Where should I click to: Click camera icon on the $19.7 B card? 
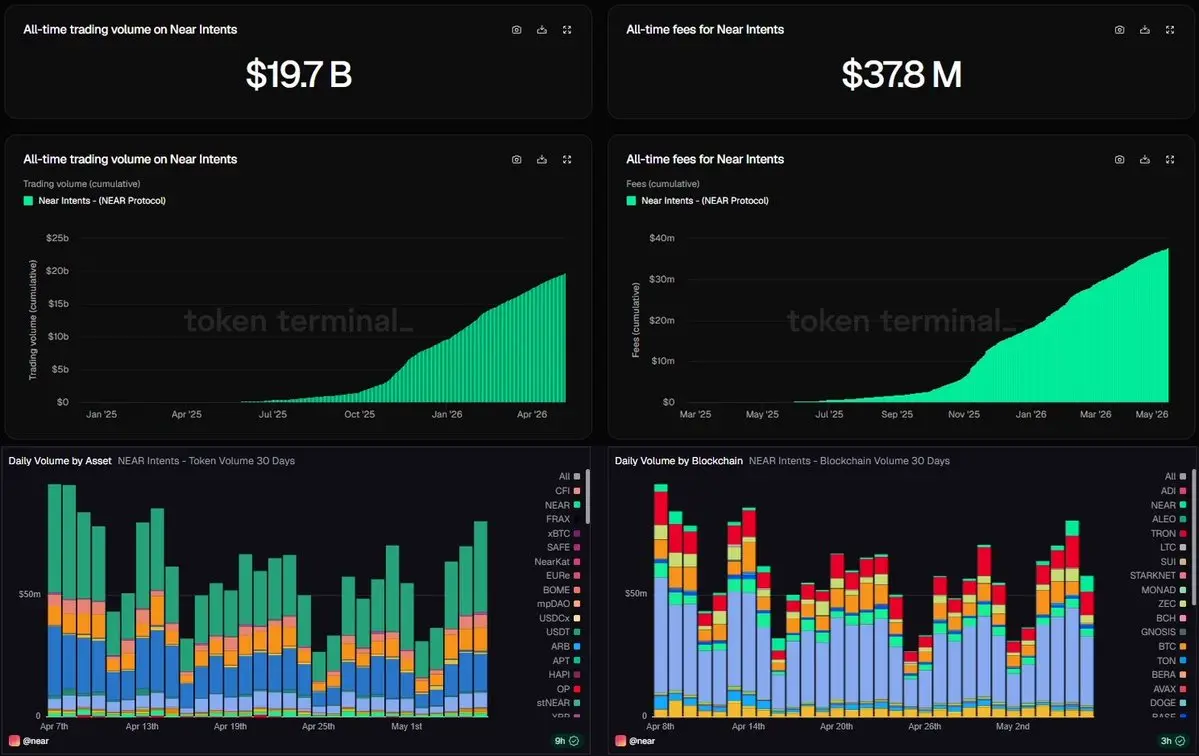click(x=517, y=30)
